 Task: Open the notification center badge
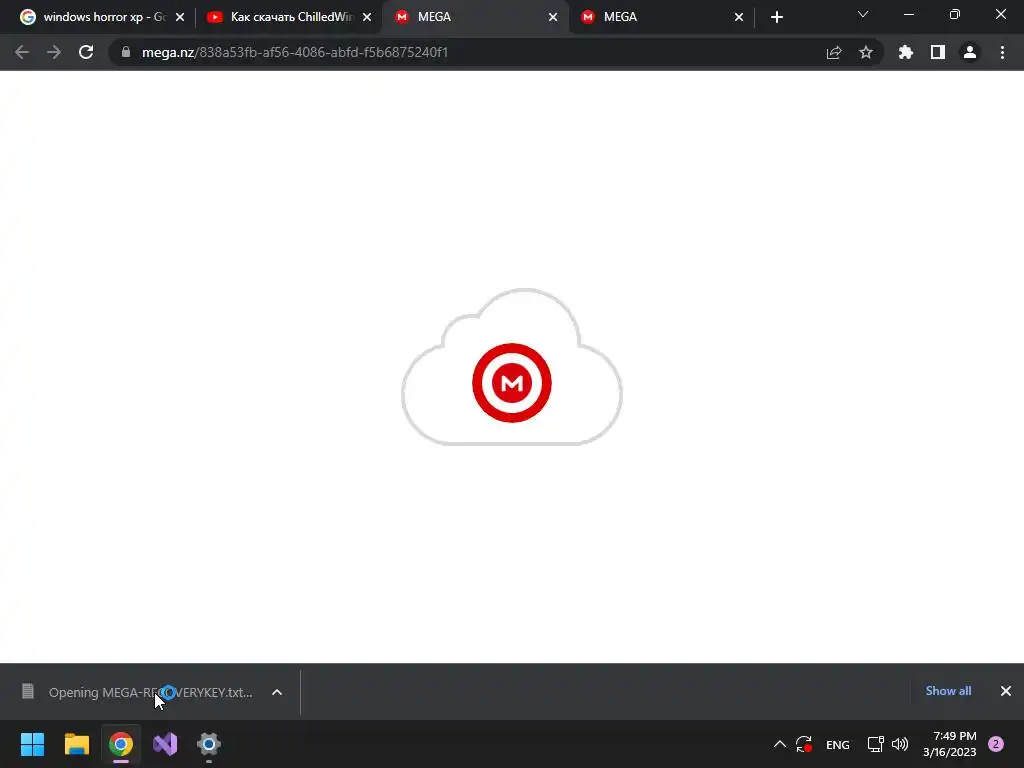[996, 744]
